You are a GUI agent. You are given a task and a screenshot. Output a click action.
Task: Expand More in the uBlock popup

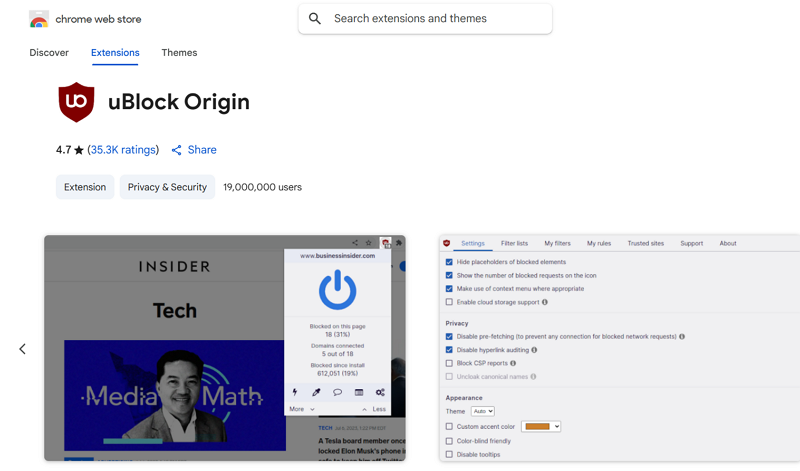pos(302,409)
